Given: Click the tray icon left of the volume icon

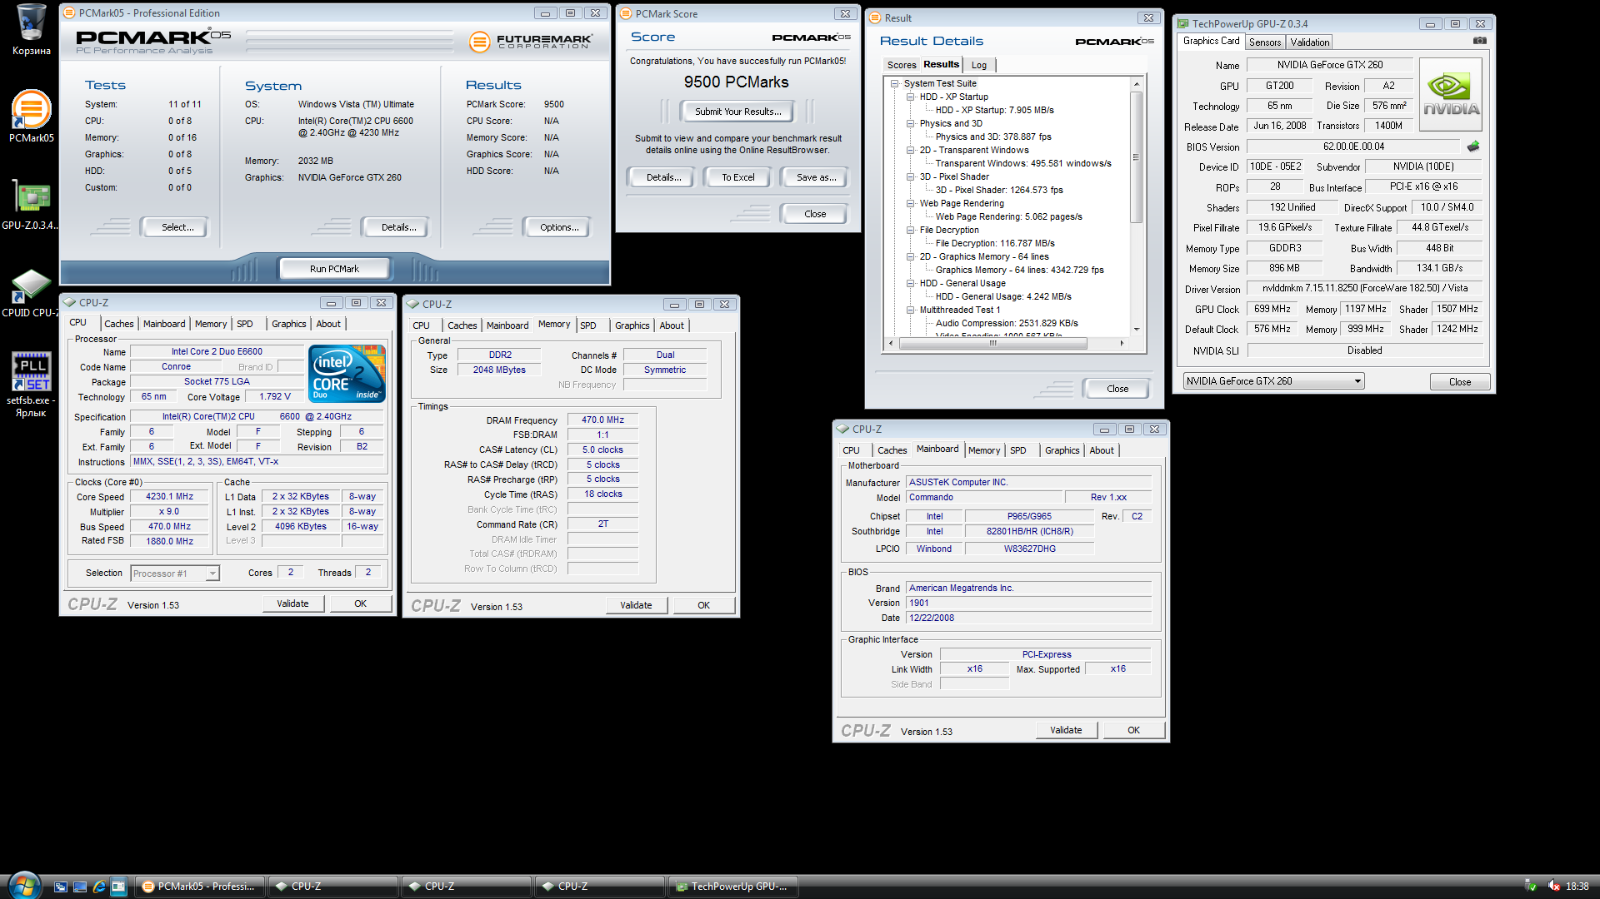Looking at the screenshot, I should pos(1530,886).
